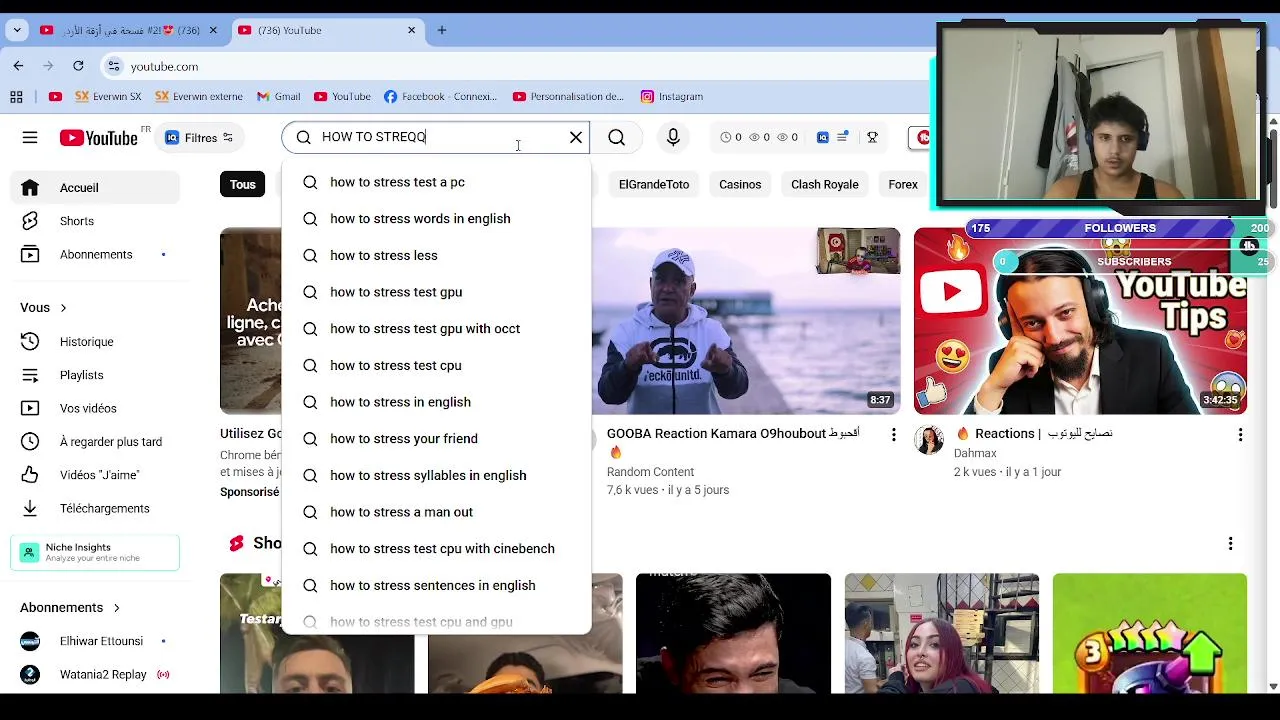
Task: Open Téléchargements in the sidebar
Action: pyautogui.click(x=96, y=508)
